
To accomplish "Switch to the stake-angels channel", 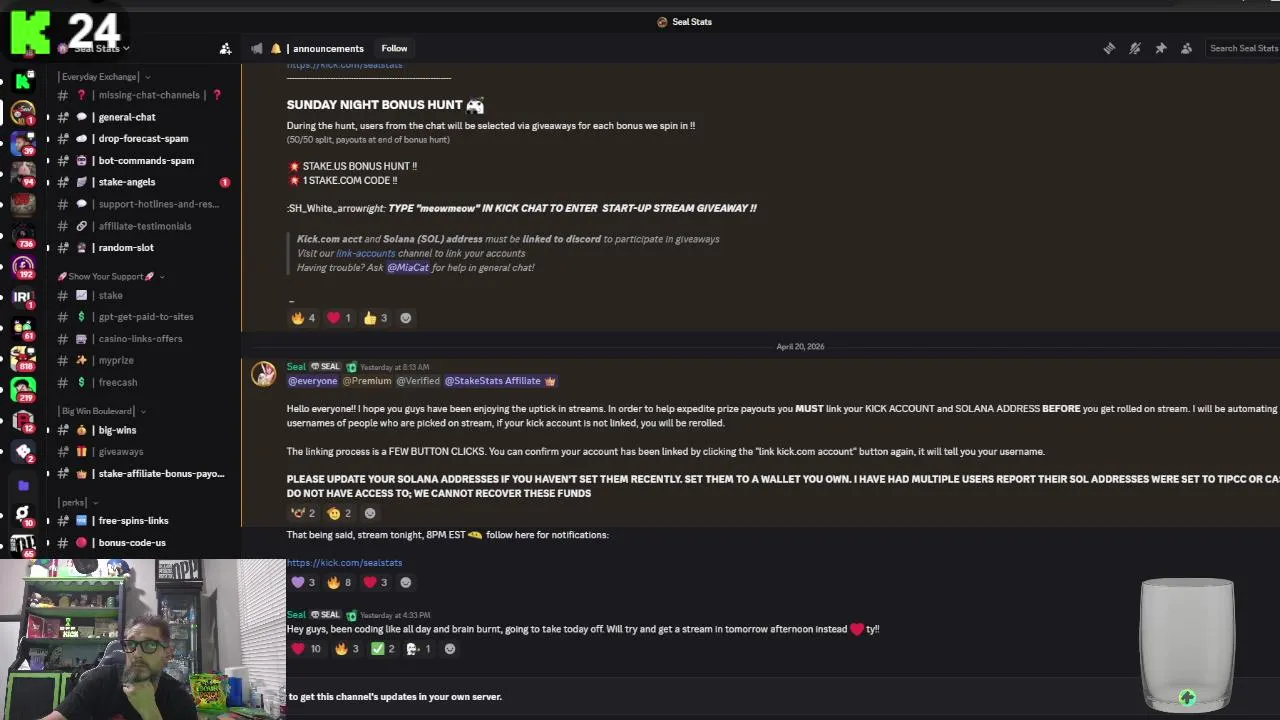I will coord(127,182).
